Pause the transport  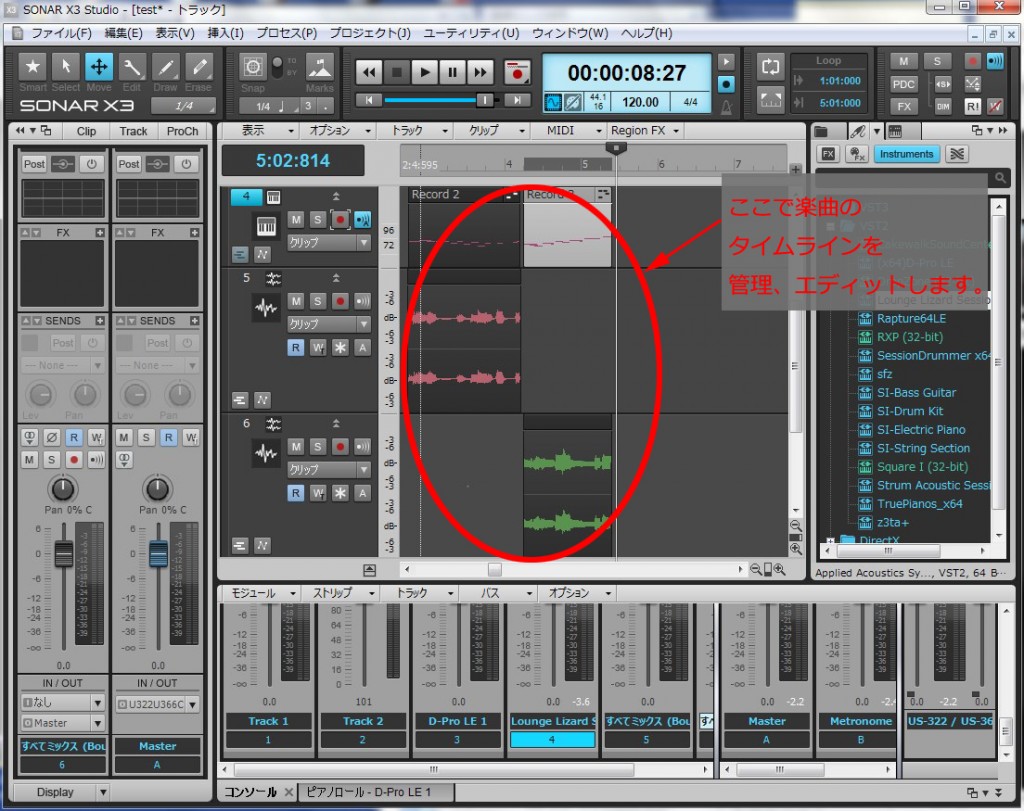click(452, 72)
